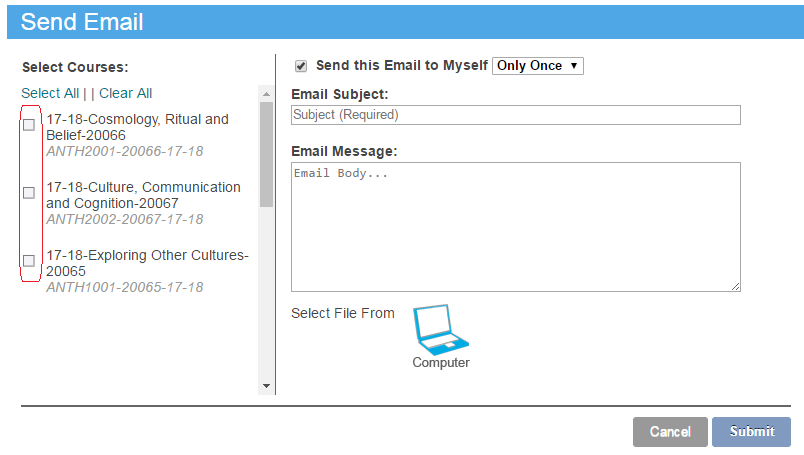The image size is (804, 455).
Task: Click the course list scroll up arrow
Action: pyautogui.click(x=266, y=94)
